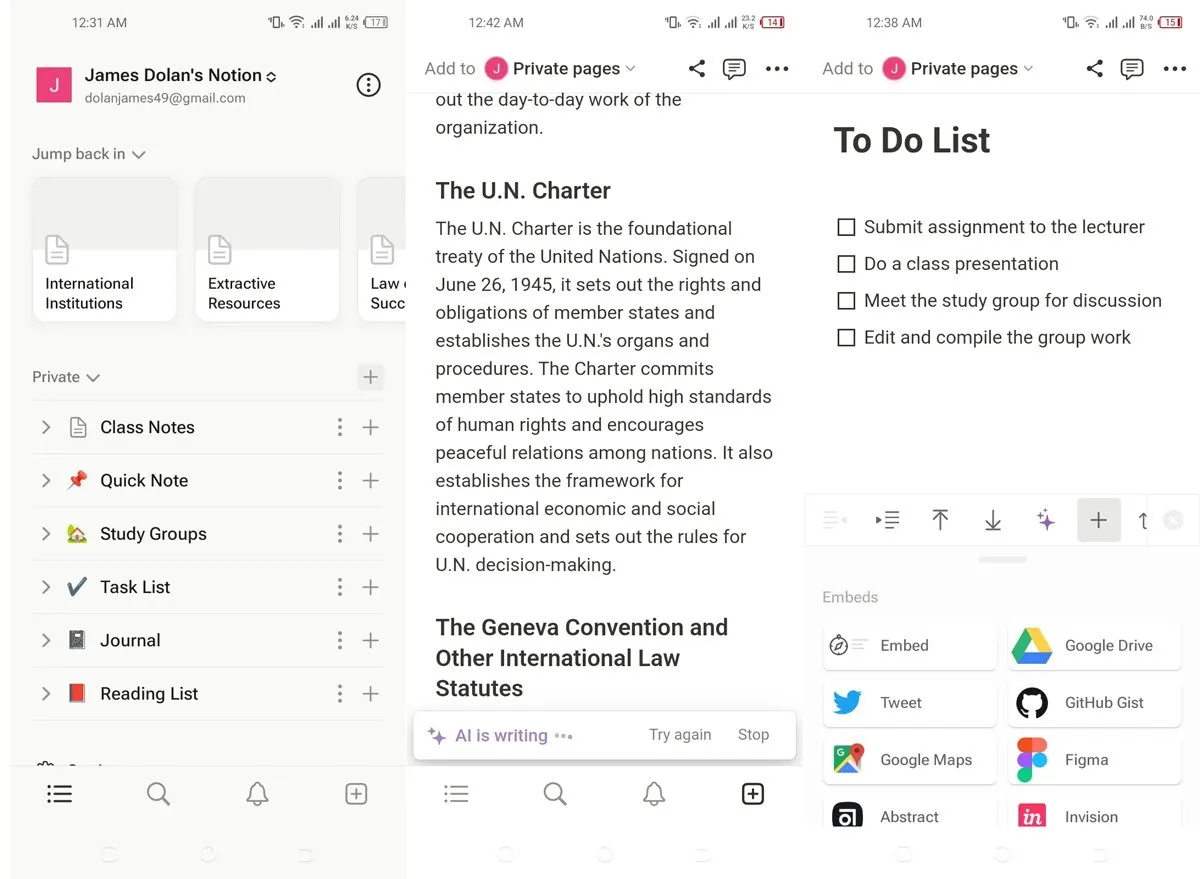Choose the Figma embed option
Viewport: 1200px width, 879px height.
click(x=1094, y=760)
